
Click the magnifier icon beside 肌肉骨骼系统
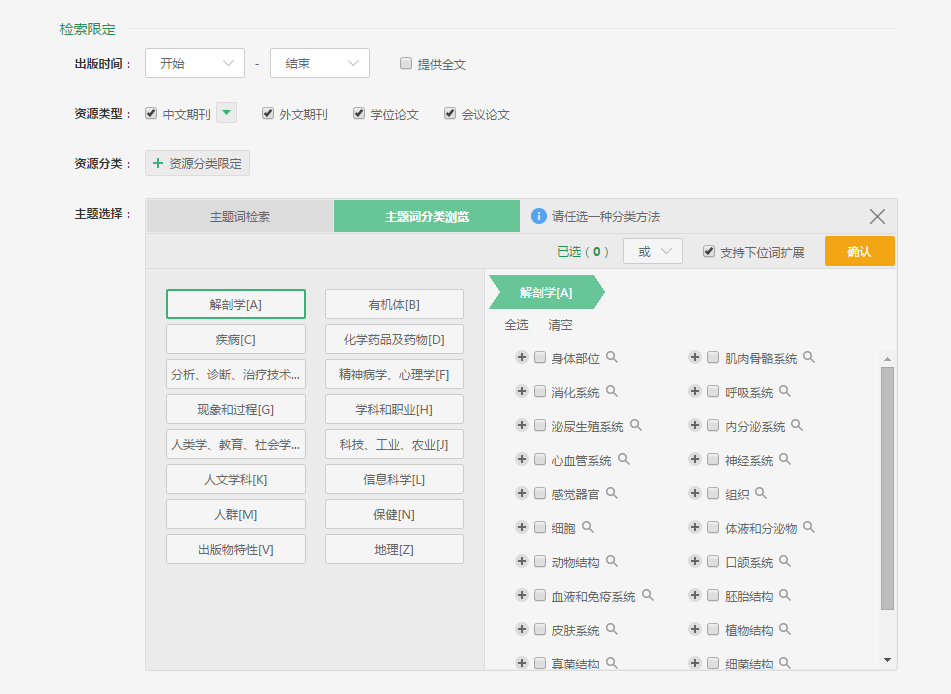click(x=809, y=357)
